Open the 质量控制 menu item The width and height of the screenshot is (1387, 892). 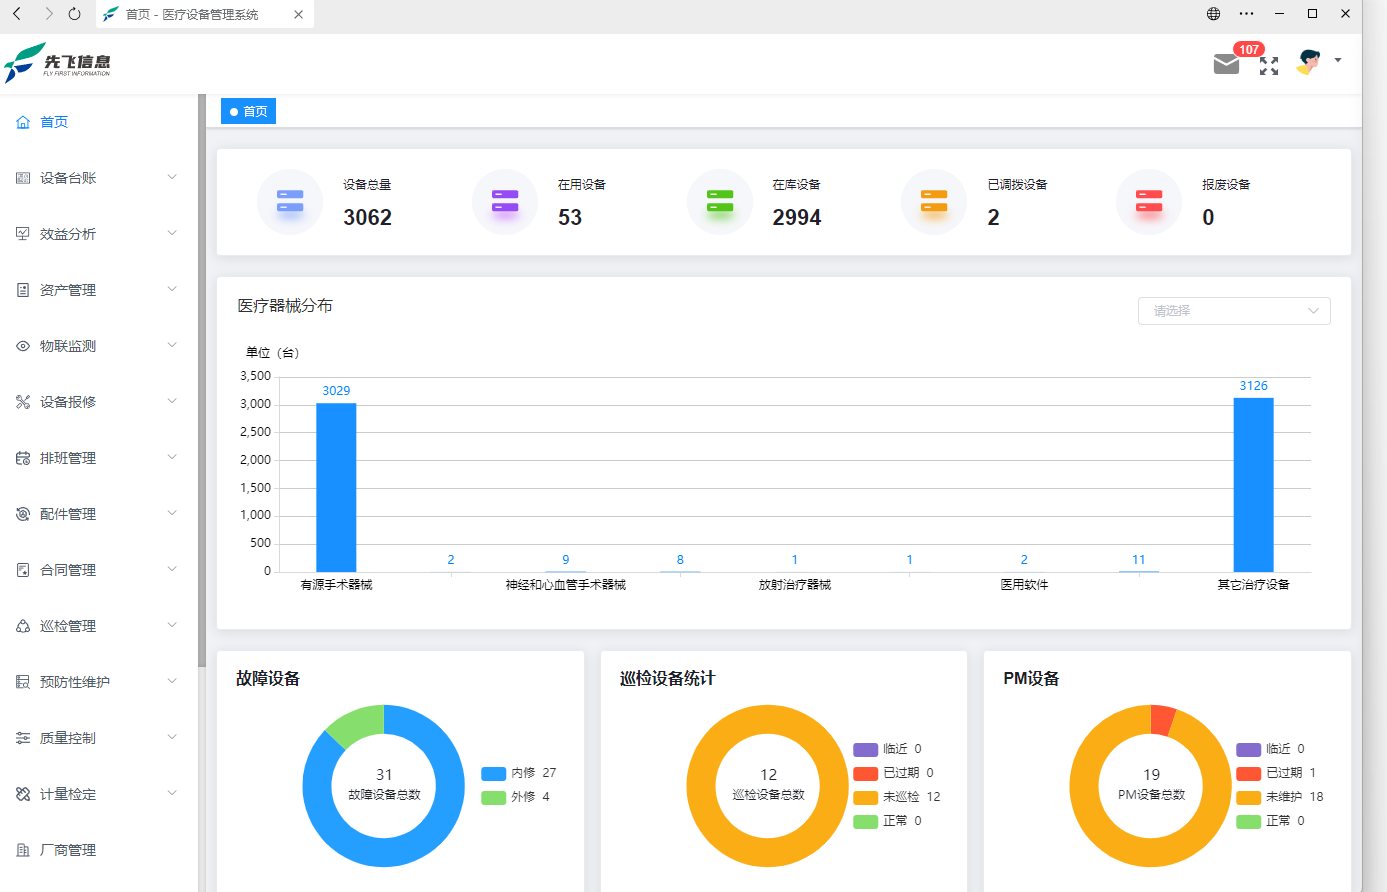coord(99,738)
